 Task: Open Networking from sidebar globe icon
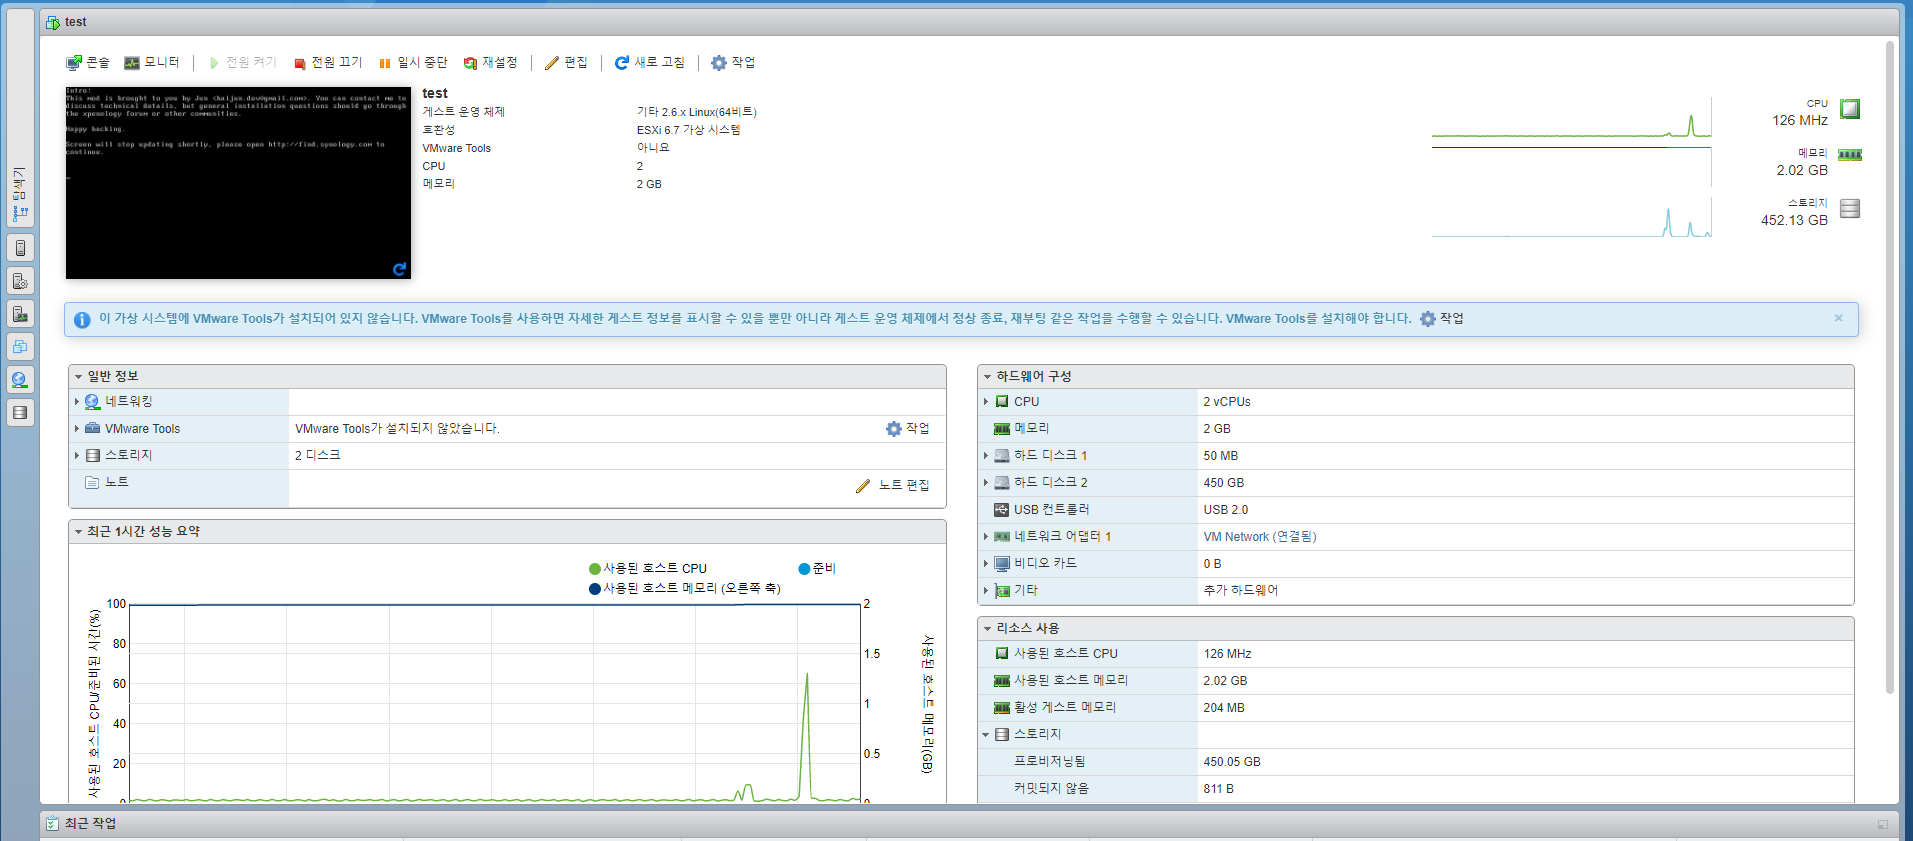click(x=20, y=379)
